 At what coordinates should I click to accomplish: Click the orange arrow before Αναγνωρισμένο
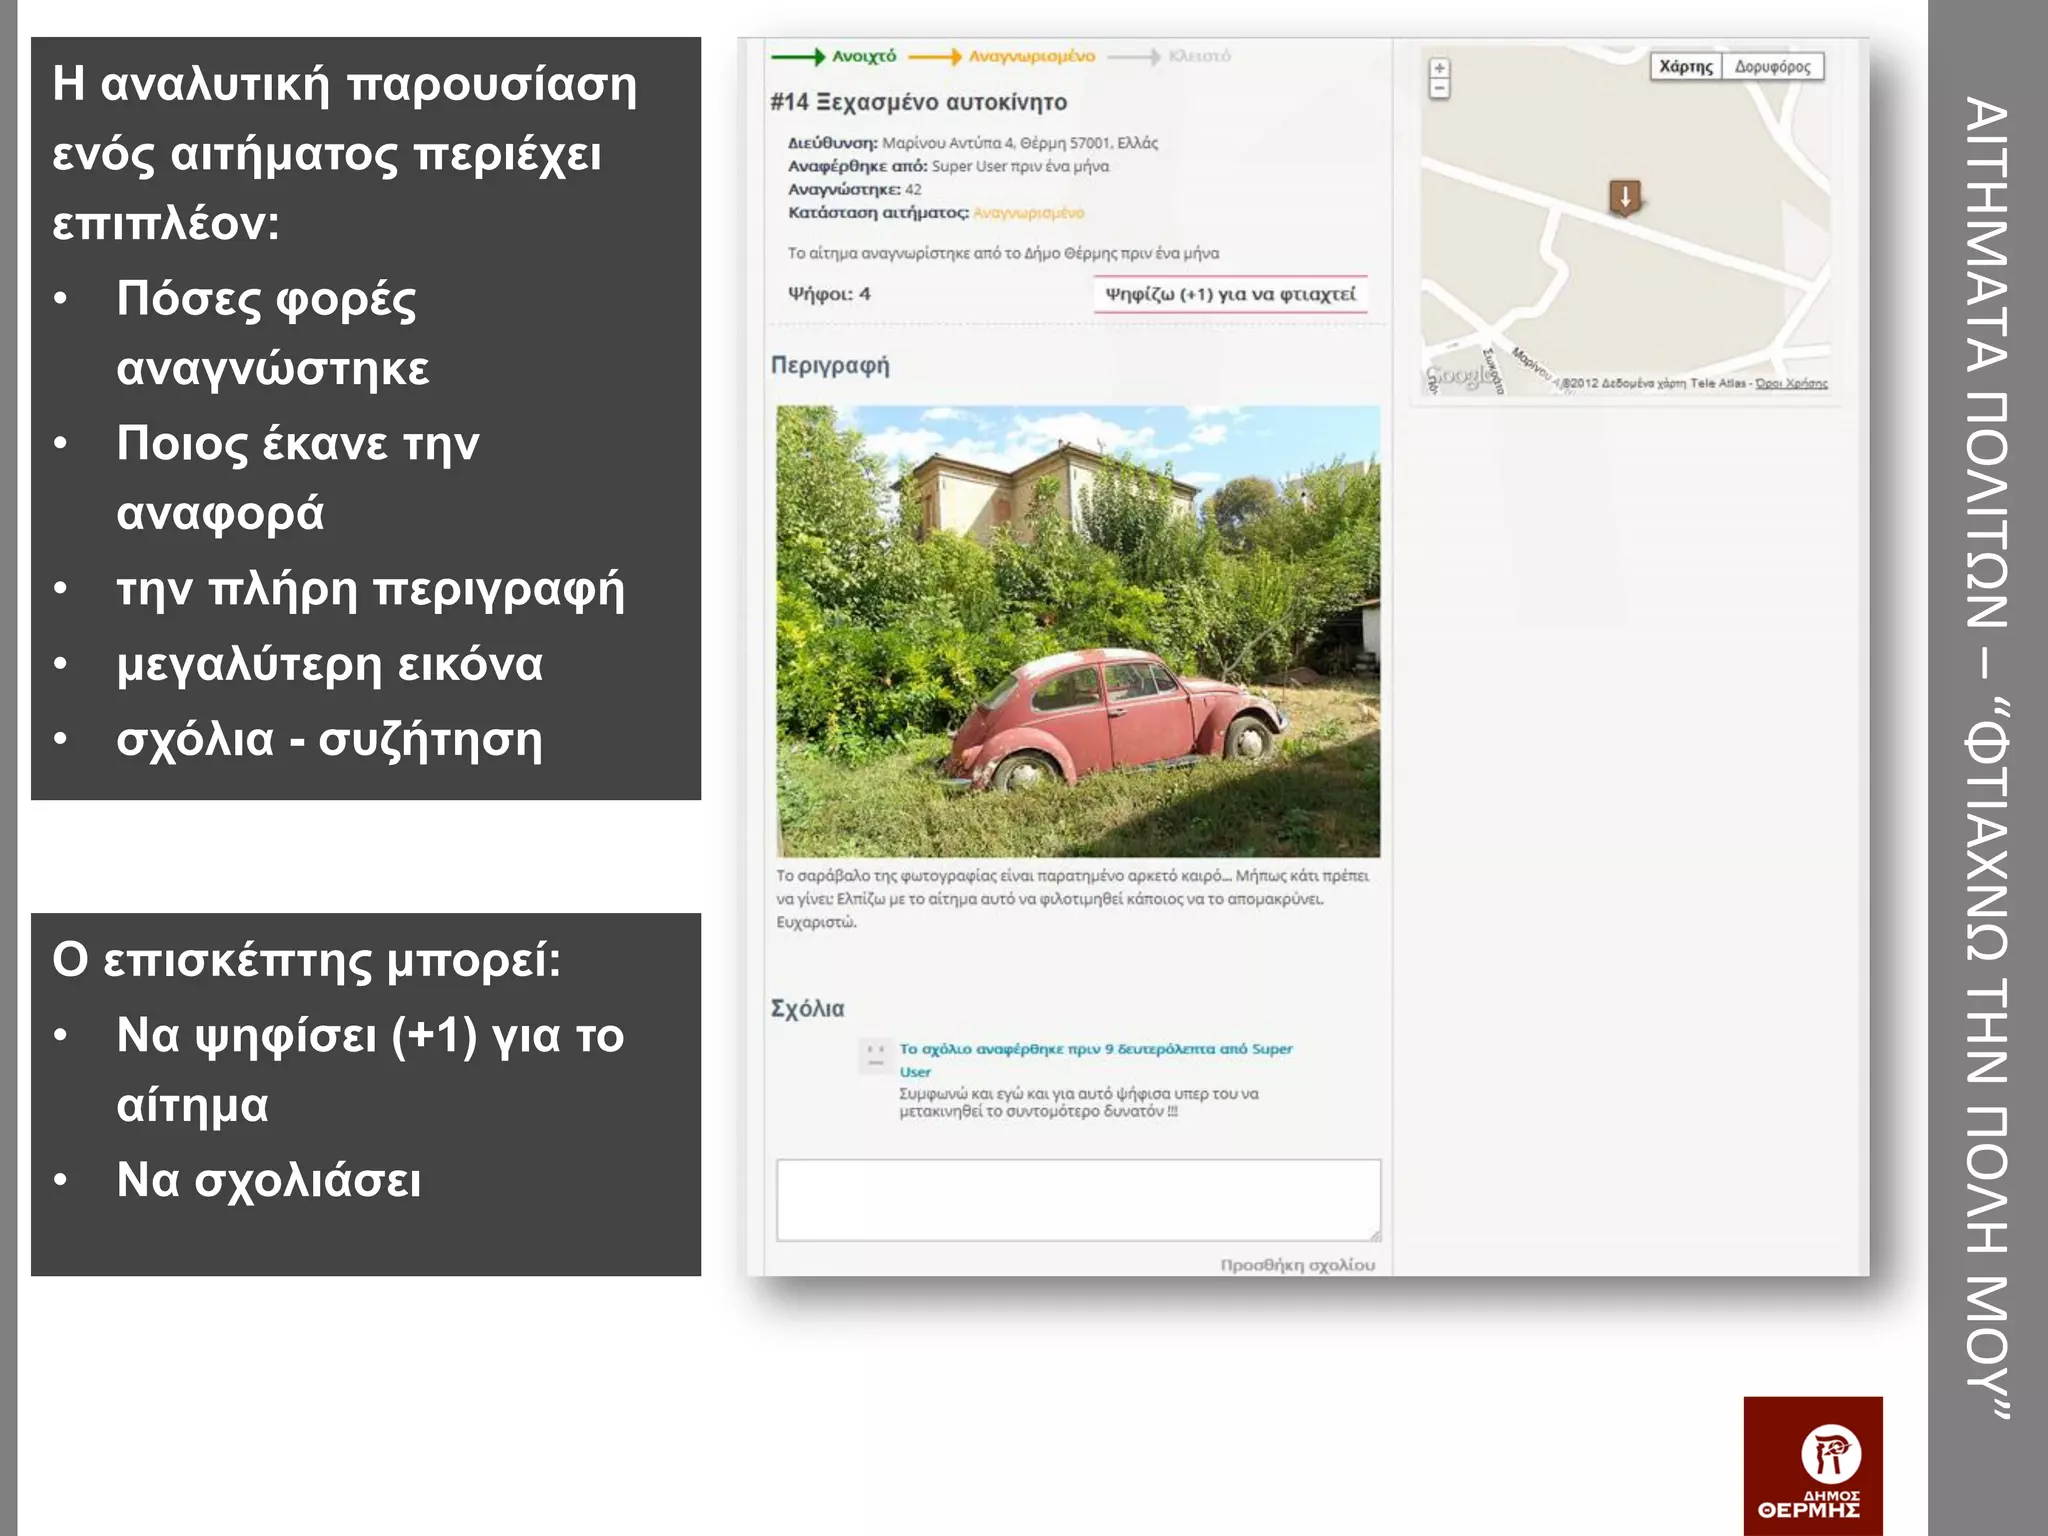(935, 57)
